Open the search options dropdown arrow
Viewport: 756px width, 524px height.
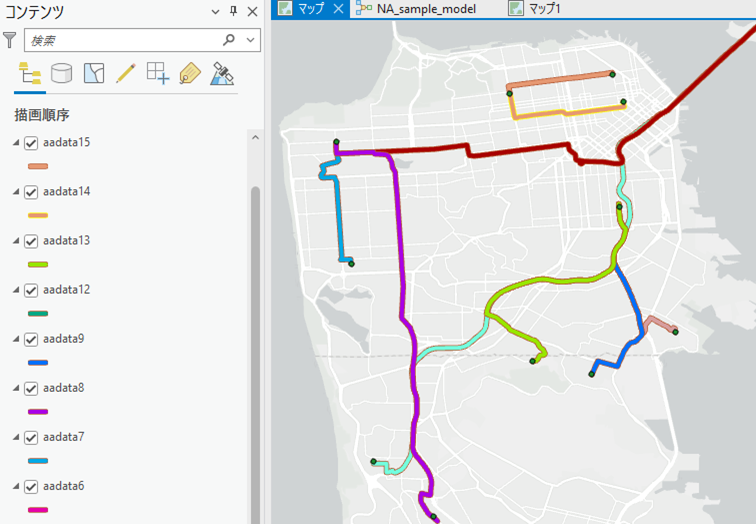[250, 40]
